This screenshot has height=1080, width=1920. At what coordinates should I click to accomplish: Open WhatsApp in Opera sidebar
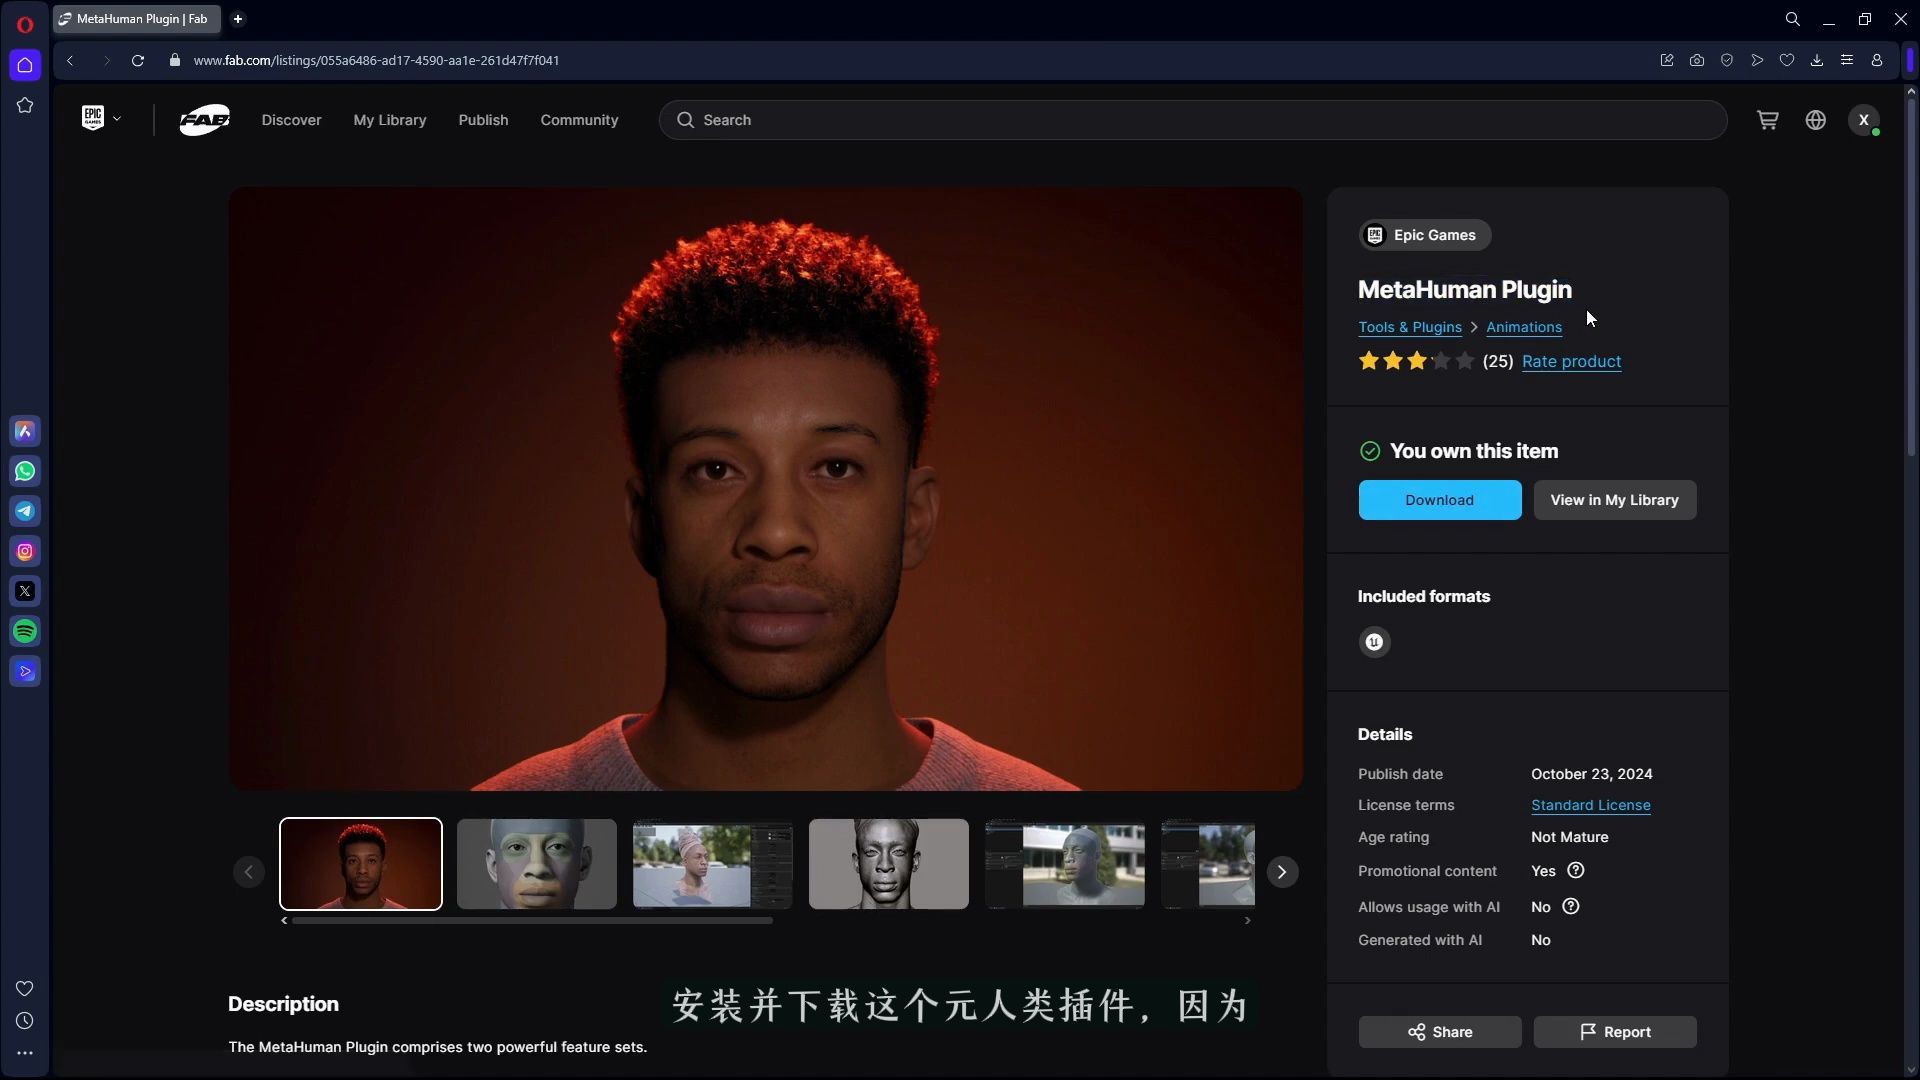coord(25,471)
